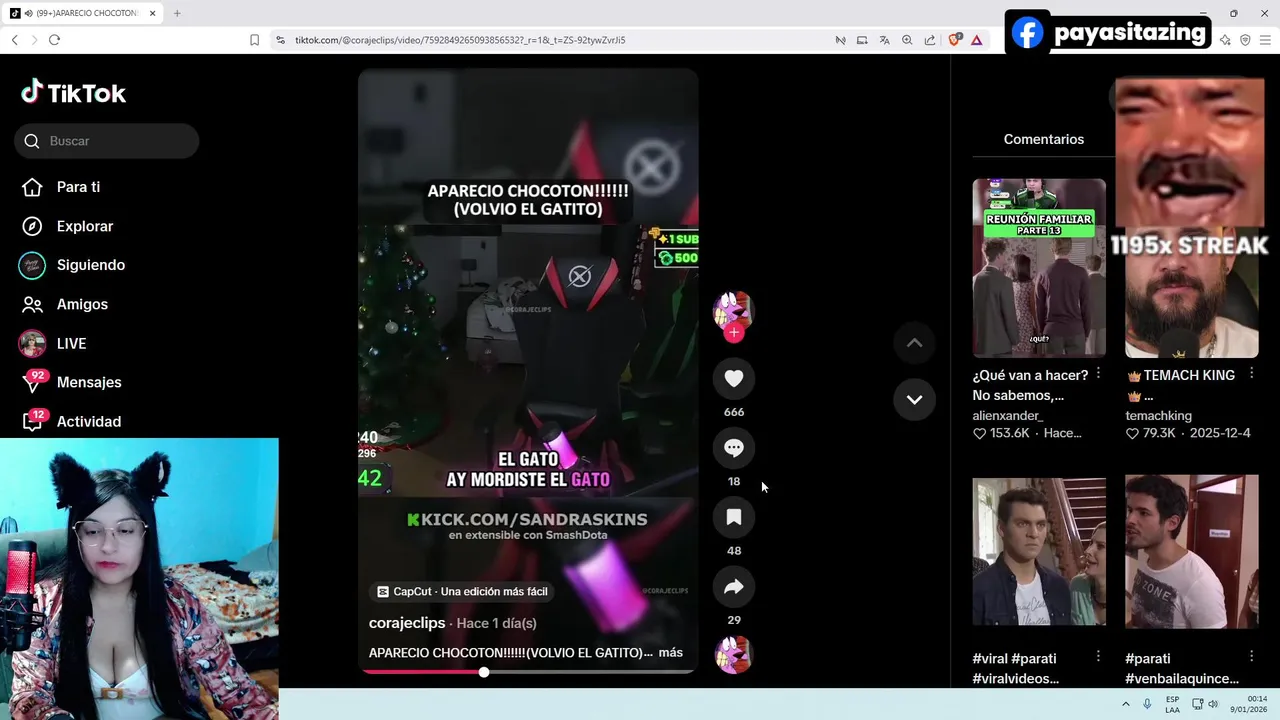Screen dimensions: 1280x720
Task: Click the zoom magnifier toolbar icon
Action: (907, 40)
